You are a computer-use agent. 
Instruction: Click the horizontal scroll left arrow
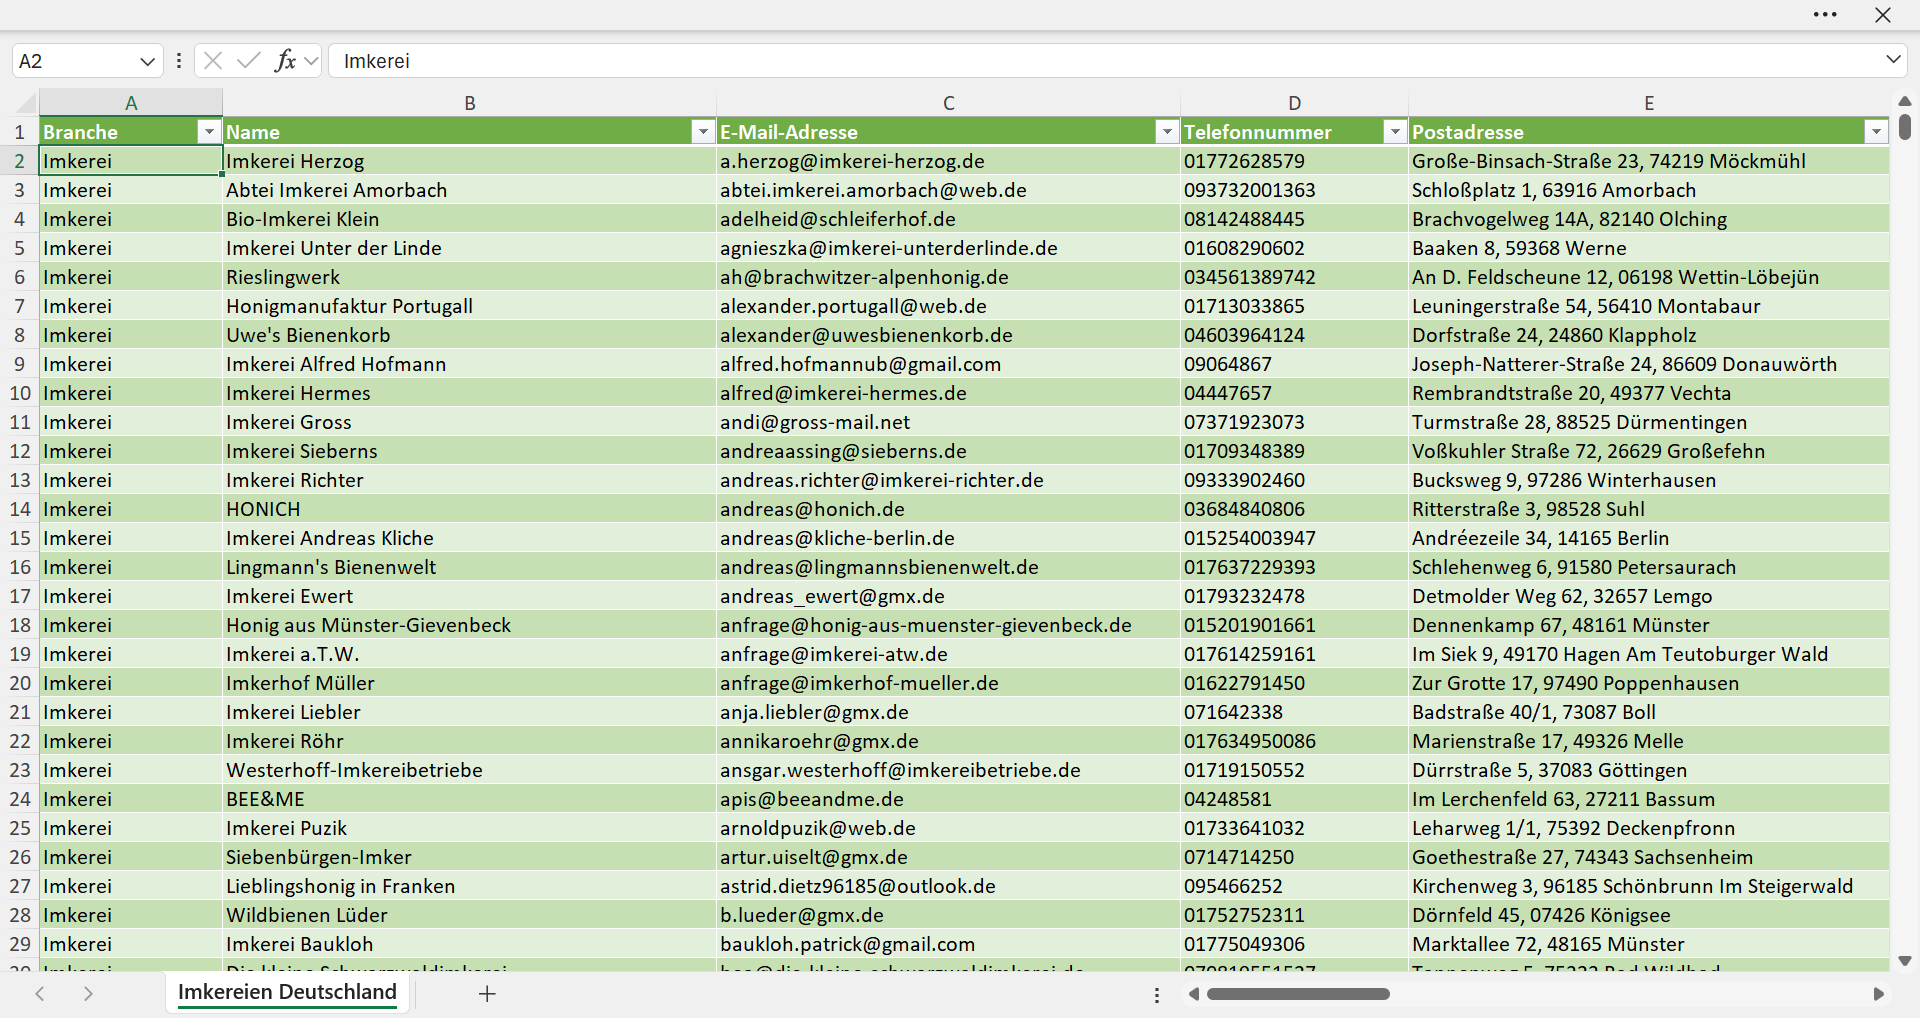pyautogui.click(x=1194, y=994)
